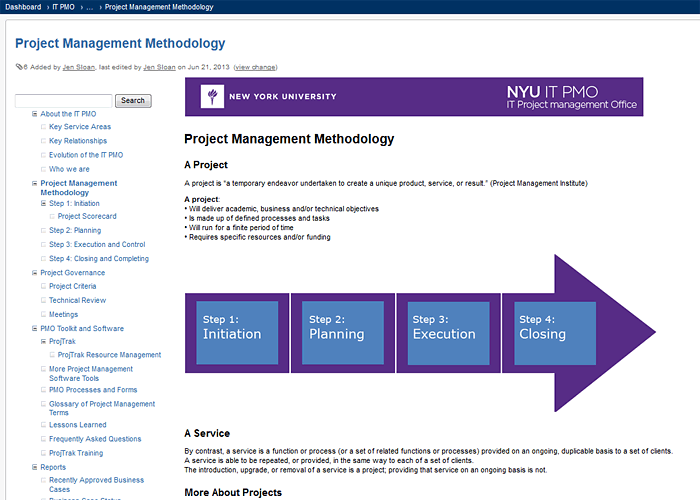Open ProjTrak Training page
The width and height of the screenshot is (700, 500).
click(76, 453)
